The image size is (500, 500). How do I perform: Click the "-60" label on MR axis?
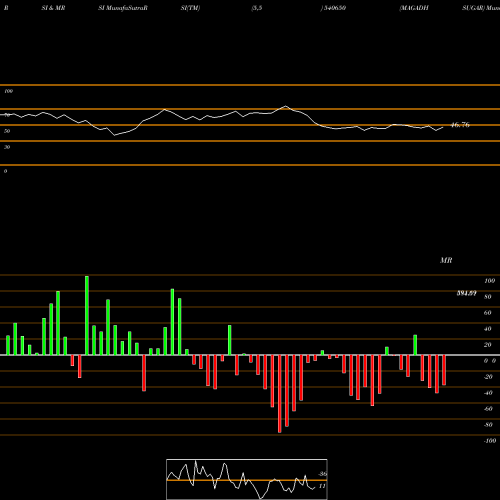pyautogui.click(x=488, y=409)
